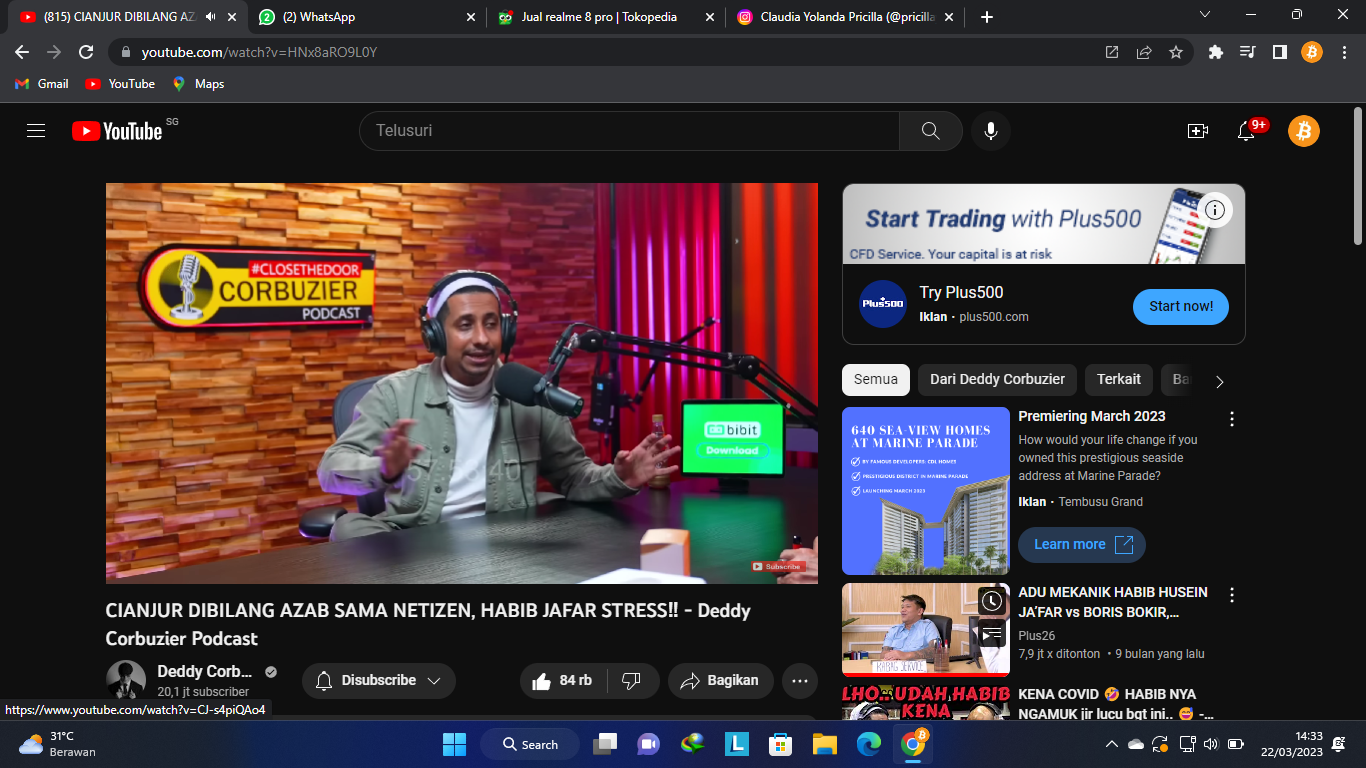Open Deddy Corbuzier channel avatar
This screenshot has height=768, width=1366.
pyautogui.click(x=126, y=680)
